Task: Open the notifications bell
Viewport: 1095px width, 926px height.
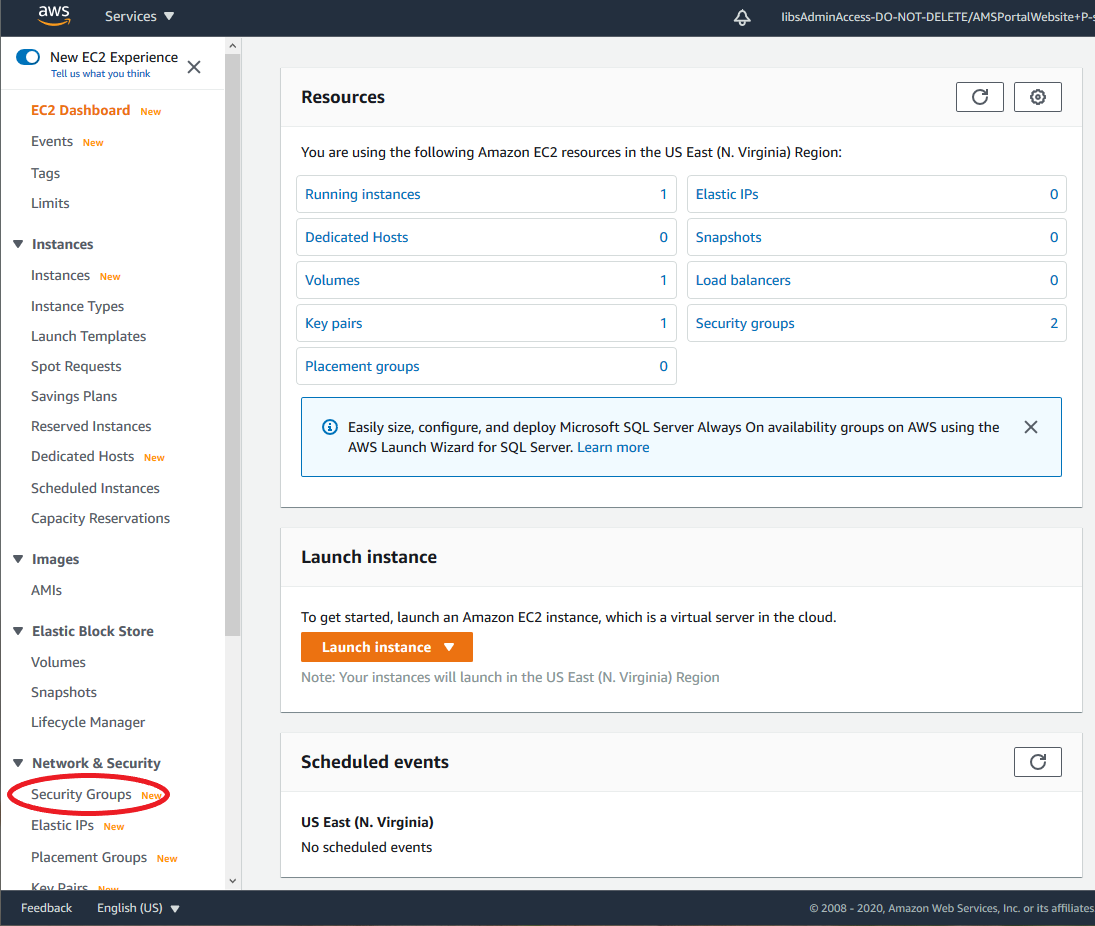Action: tap(741, 17)
